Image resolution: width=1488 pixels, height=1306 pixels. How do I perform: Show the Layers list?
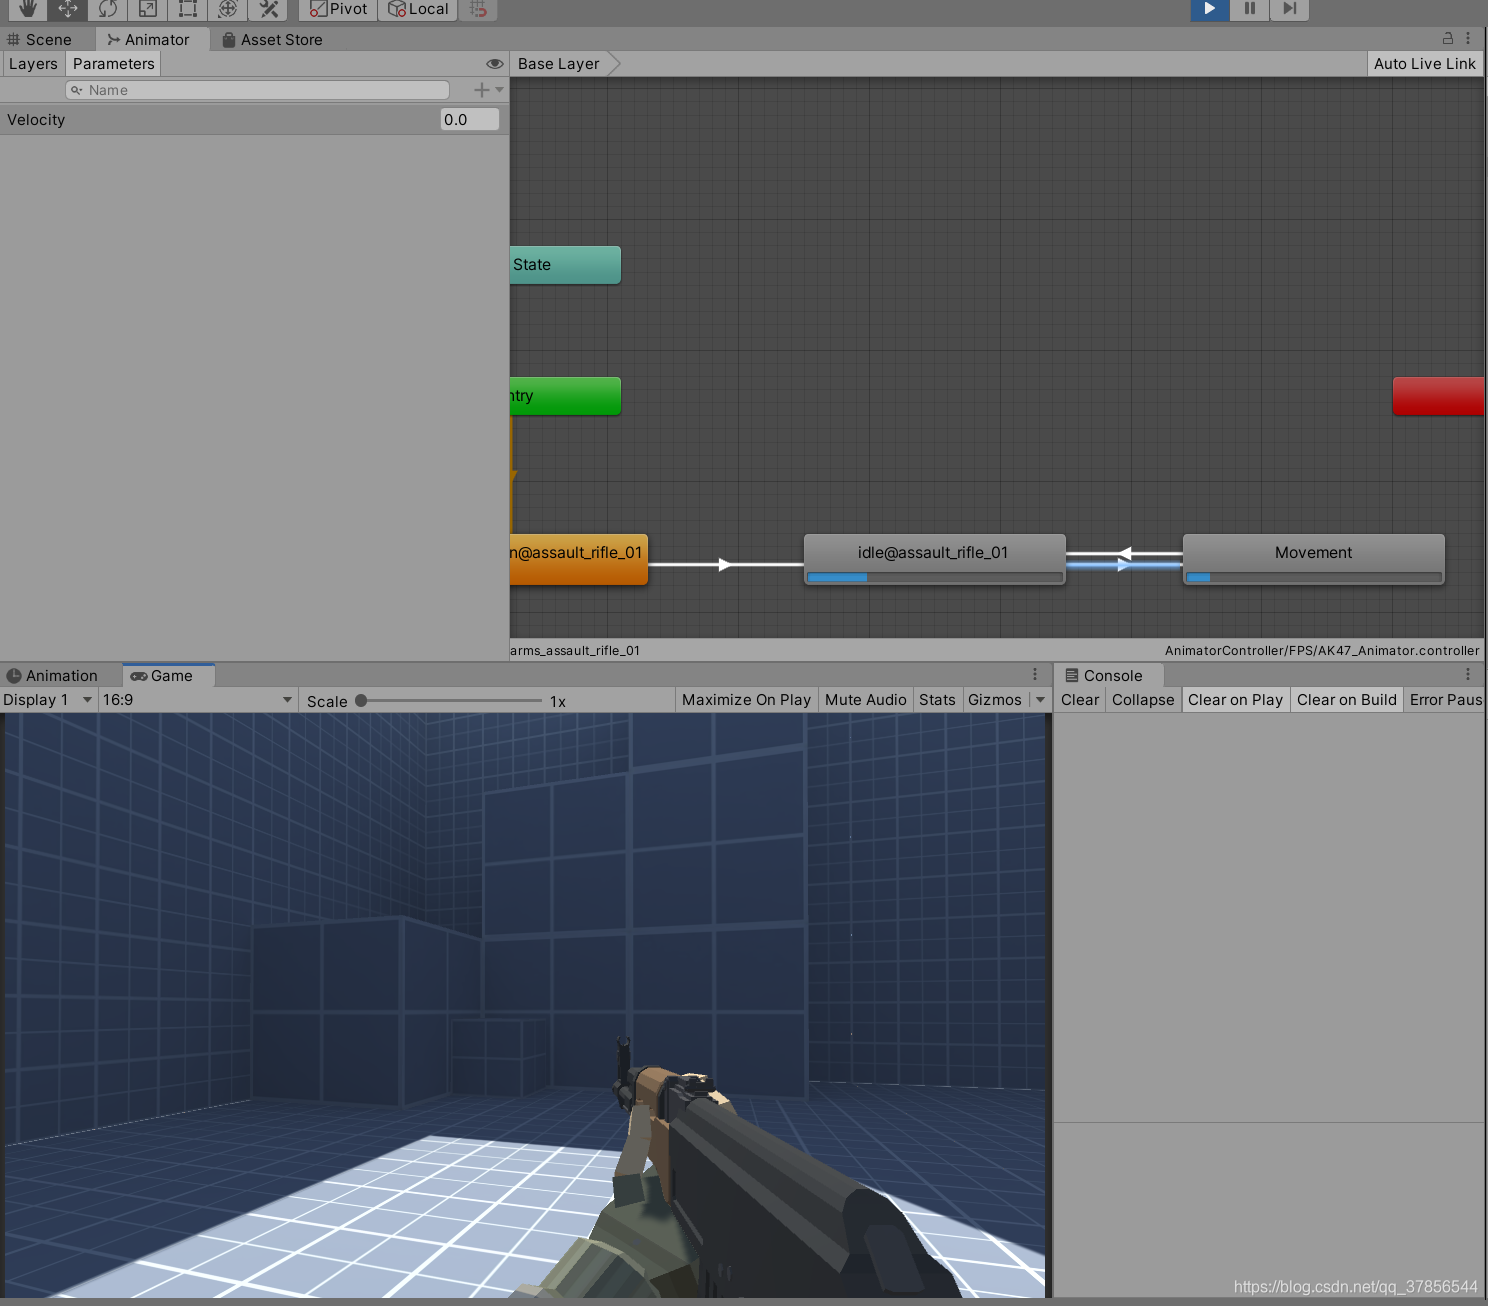(x=33, y=64)
